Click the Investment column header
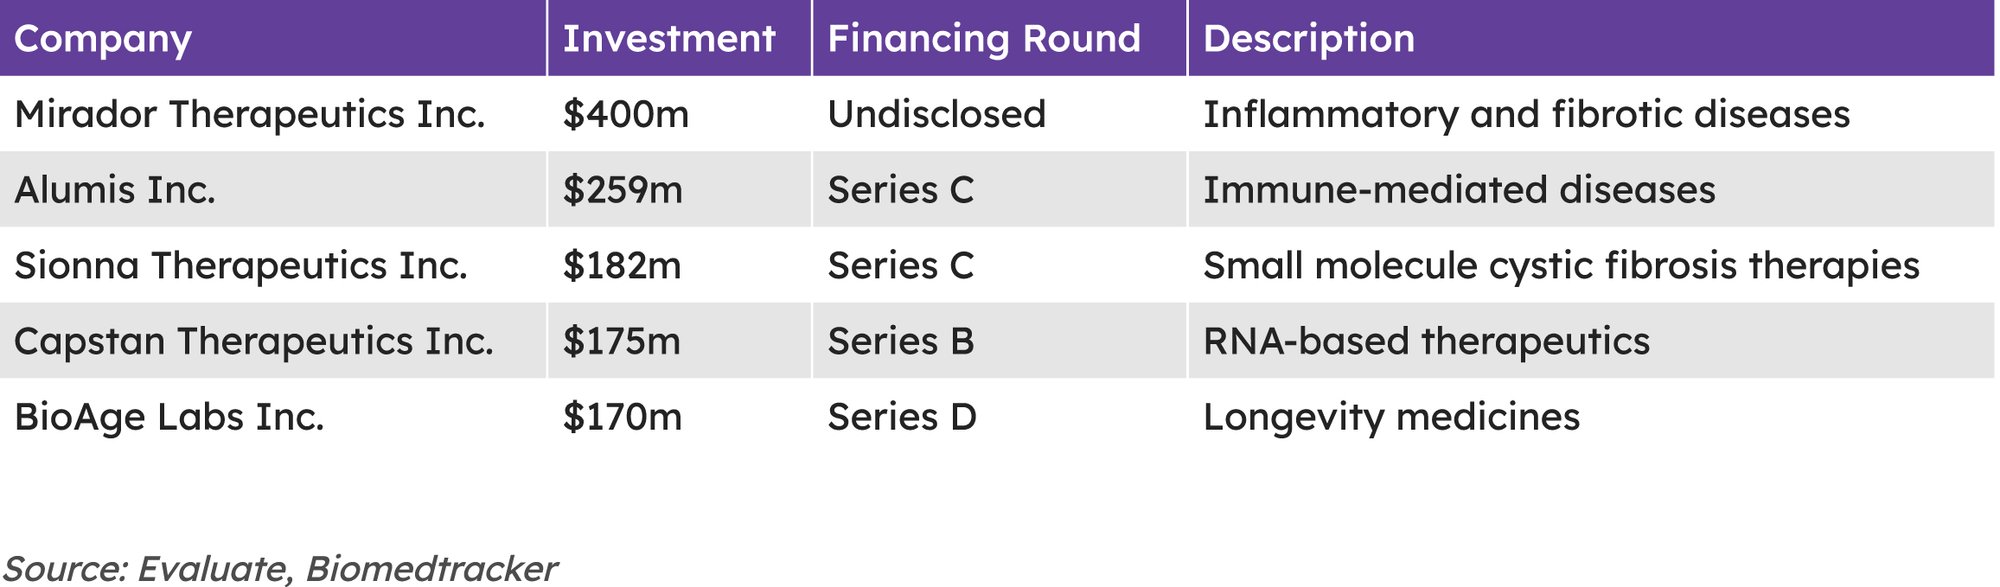 [668, 39]
